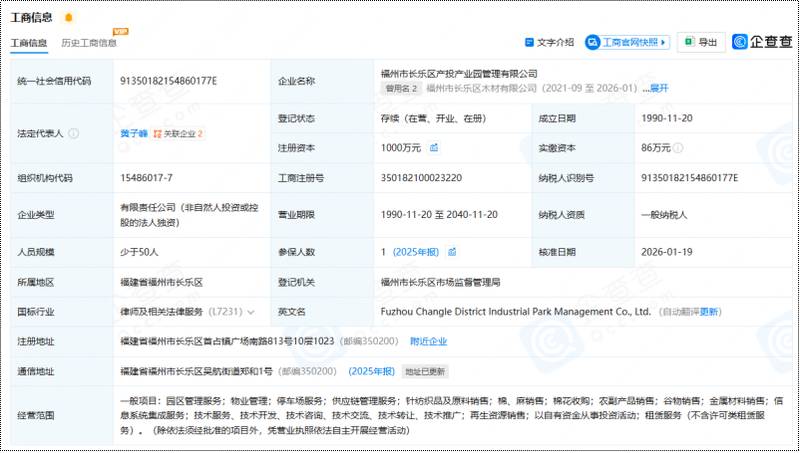Open 文字介绍 text introduction
The height and width of the screenshot is (453, 800).
[549, 42]
